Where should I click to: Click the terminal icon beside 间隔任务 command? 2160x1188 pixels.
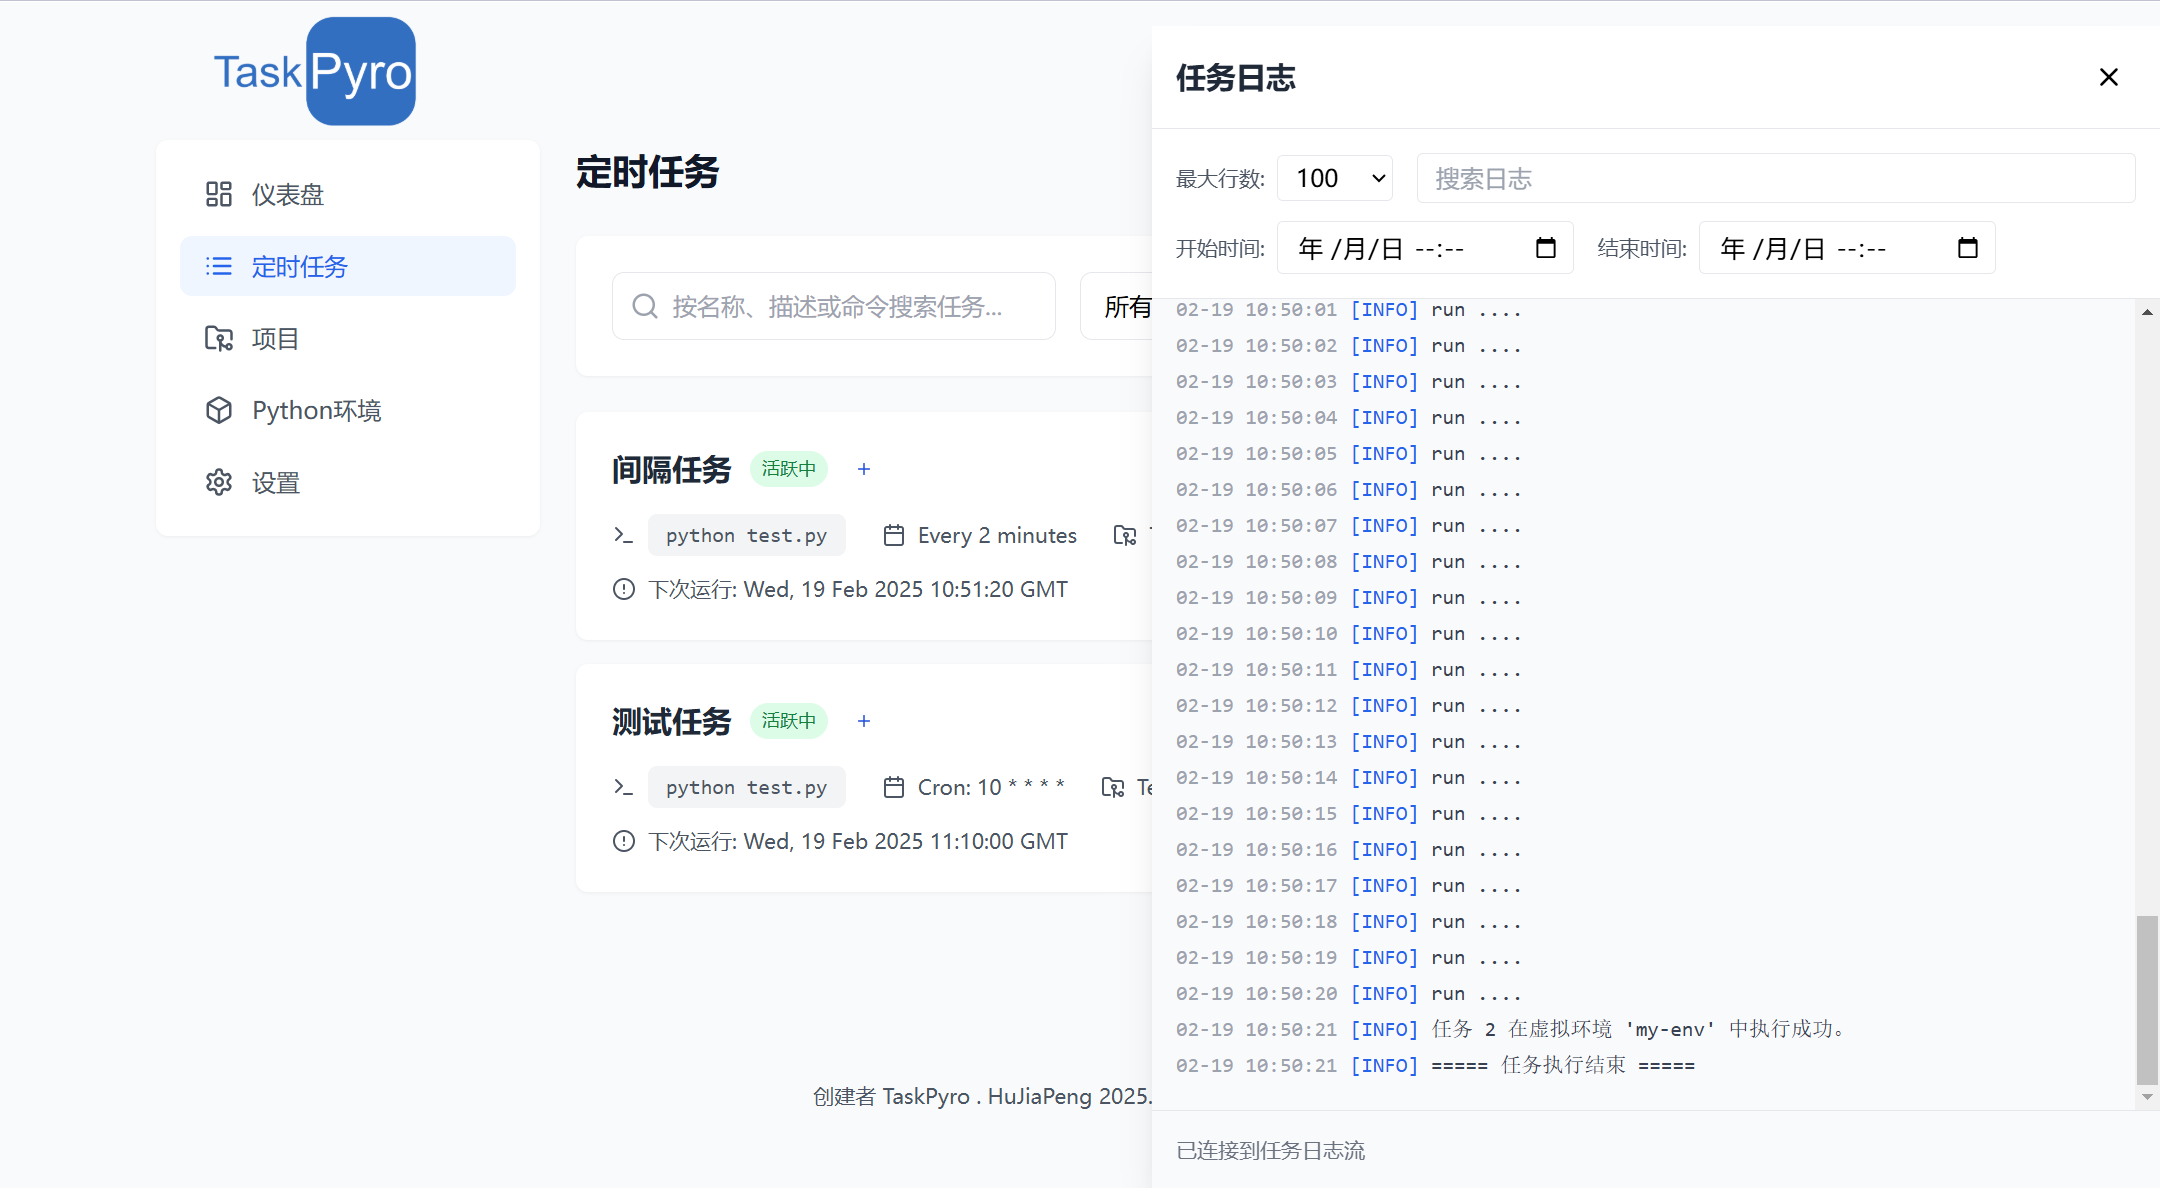pos(623,535)
